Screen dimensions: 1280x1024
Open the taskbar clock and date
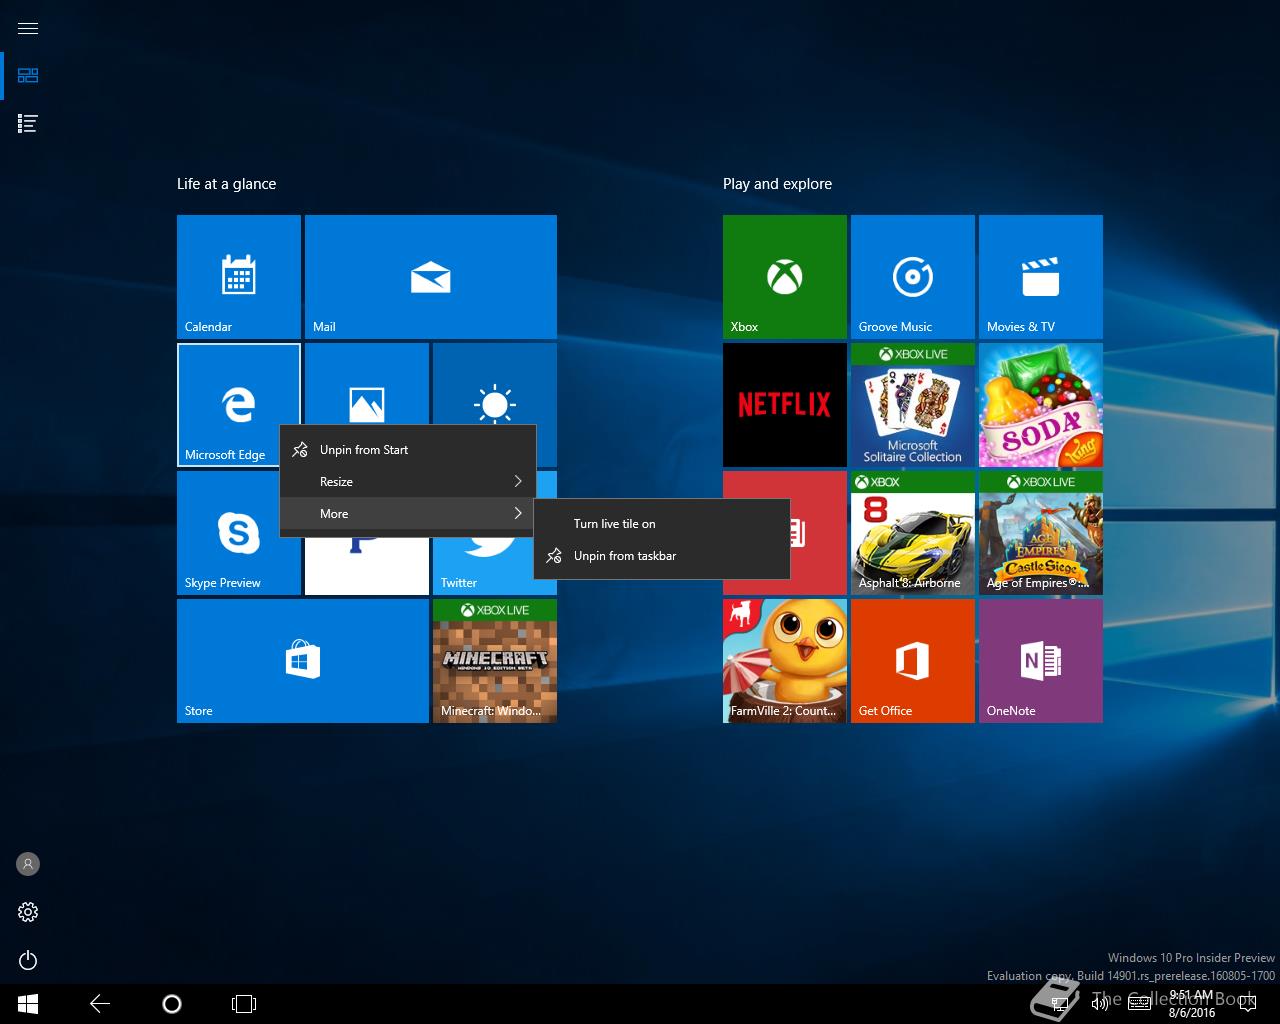point(1191,1004)
